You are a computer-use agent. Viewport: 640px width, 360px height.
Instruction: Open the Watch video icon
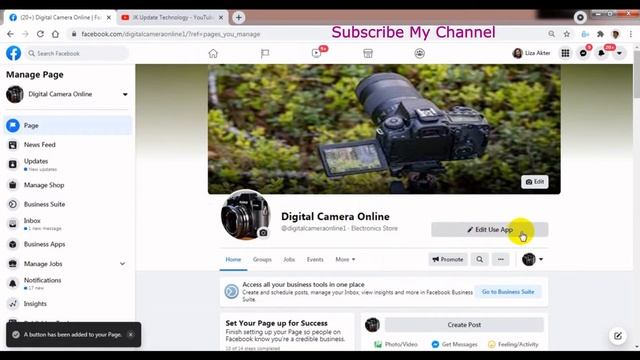[x=317, y=53]
